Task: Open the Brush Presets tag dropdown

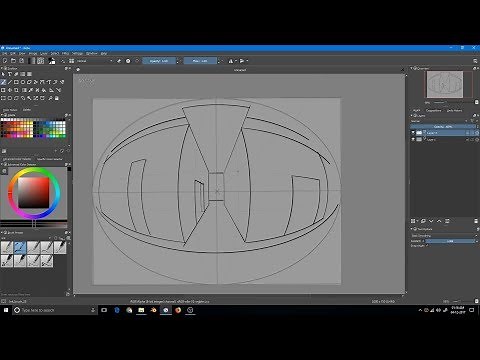Action: [25, 238]
